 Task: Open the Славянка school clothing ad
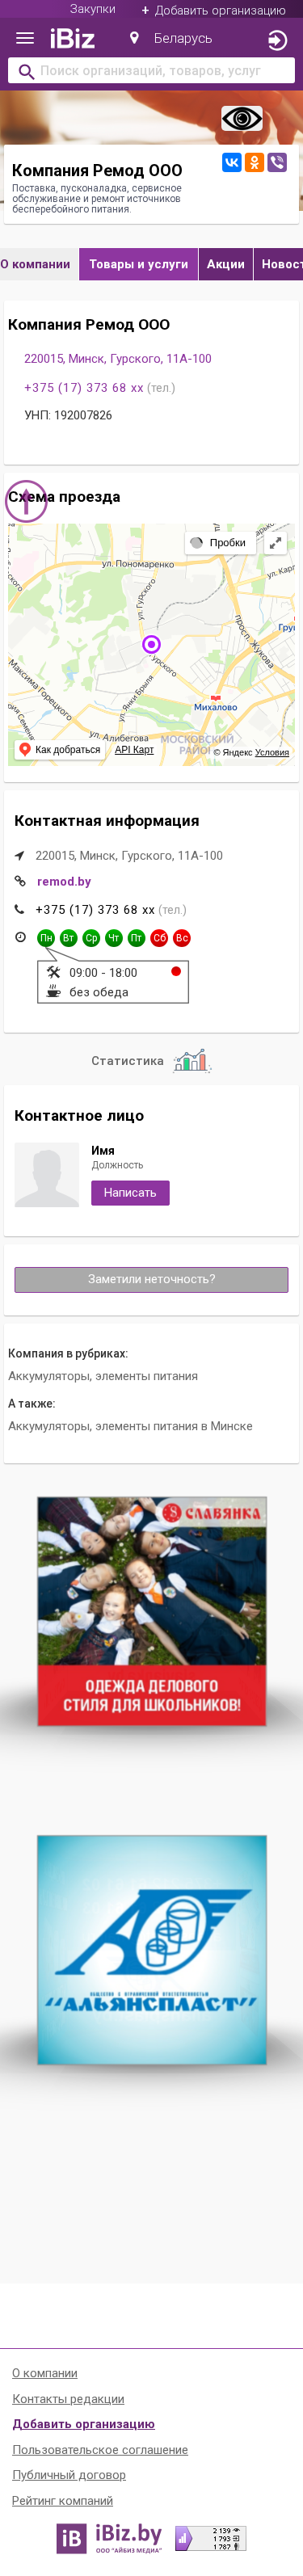coord(152,1611)
